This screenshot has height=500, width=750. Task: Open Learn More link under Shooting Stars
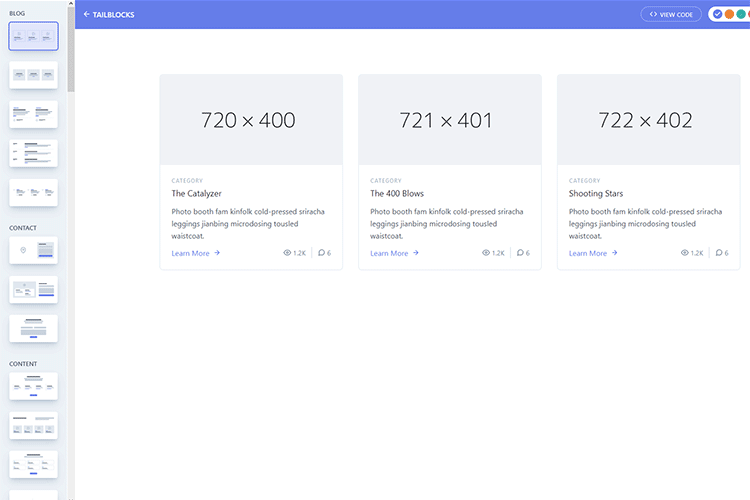593,253
